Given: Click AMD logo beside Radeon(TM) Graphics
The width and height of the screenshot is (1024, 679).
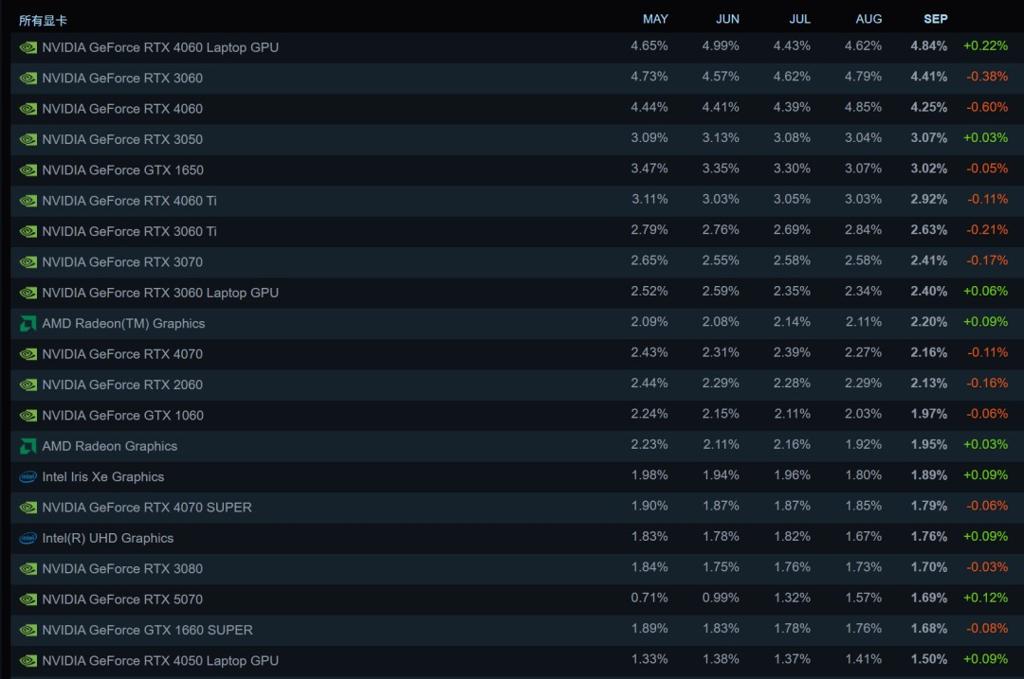Looking at the screenshot, I should [x=28, y=323].
